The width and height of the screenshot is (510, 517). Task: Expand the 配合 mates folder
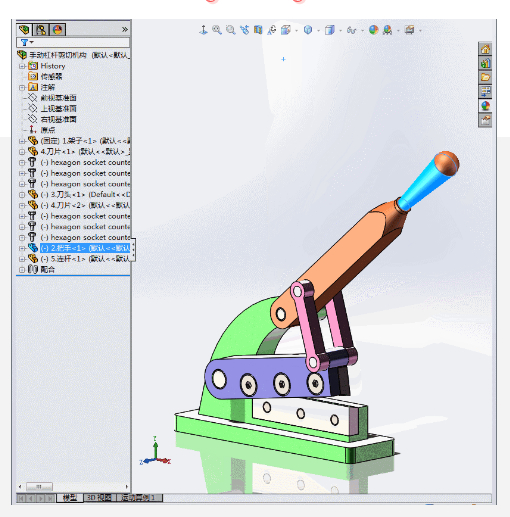22,270
